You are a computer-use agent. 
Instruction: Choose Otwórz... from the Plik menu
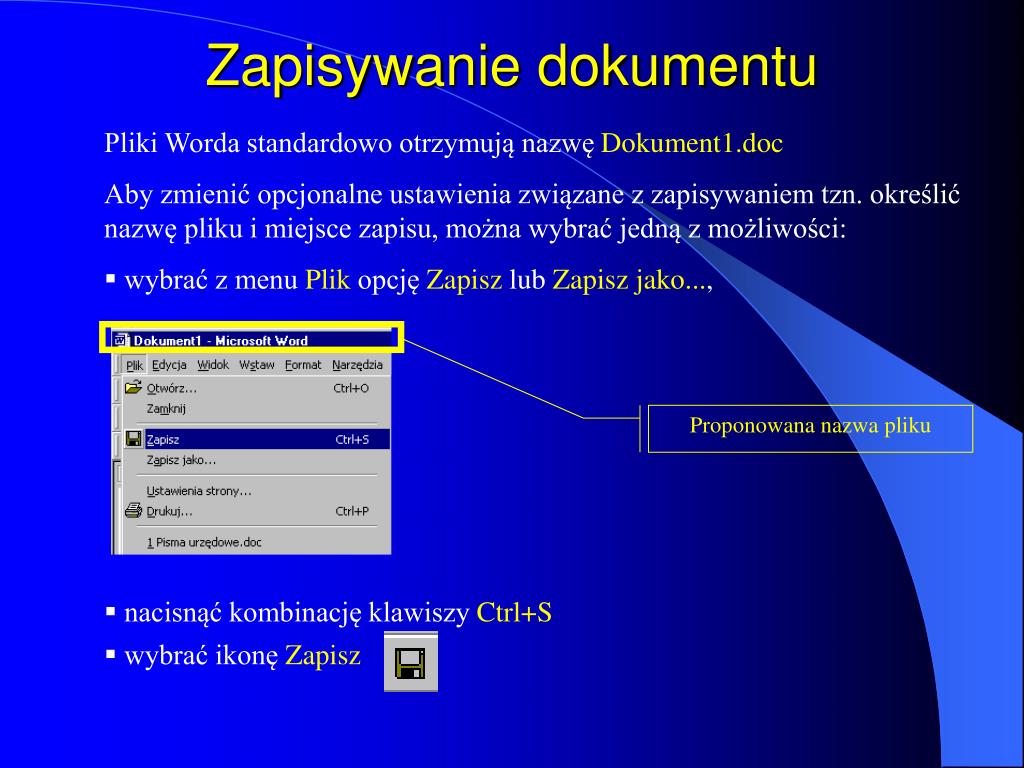point(257,388)
